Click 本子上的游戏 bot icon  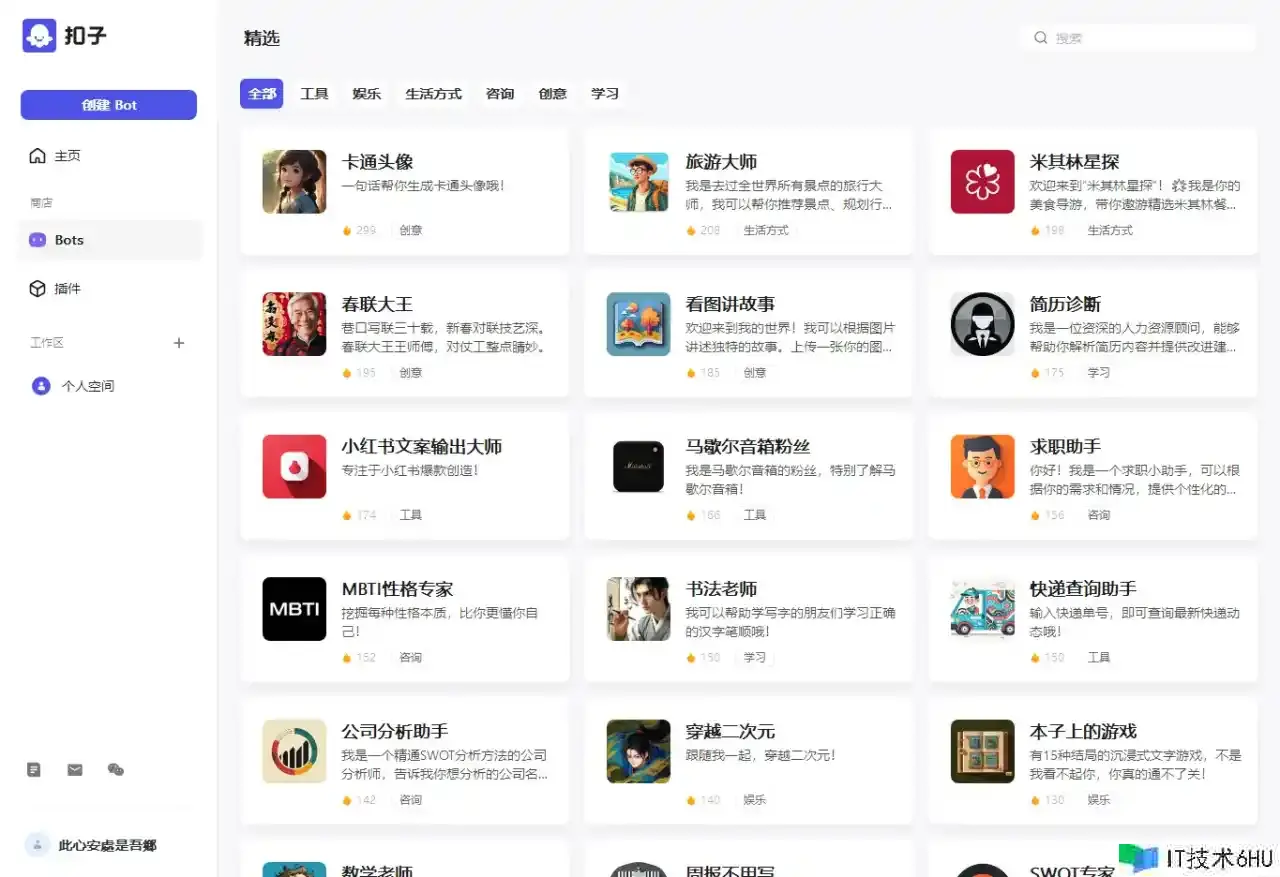coord(983,752)
